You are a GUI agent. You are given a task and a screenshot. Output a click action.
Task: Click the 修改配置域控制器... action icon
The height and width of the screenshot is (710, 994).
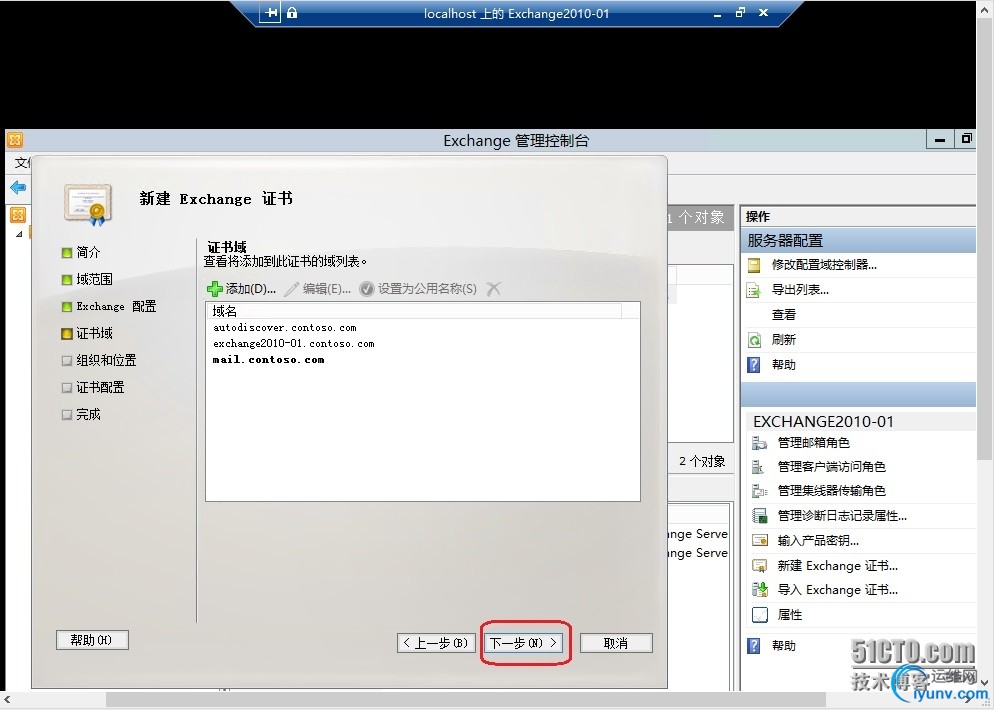(754, 265)
